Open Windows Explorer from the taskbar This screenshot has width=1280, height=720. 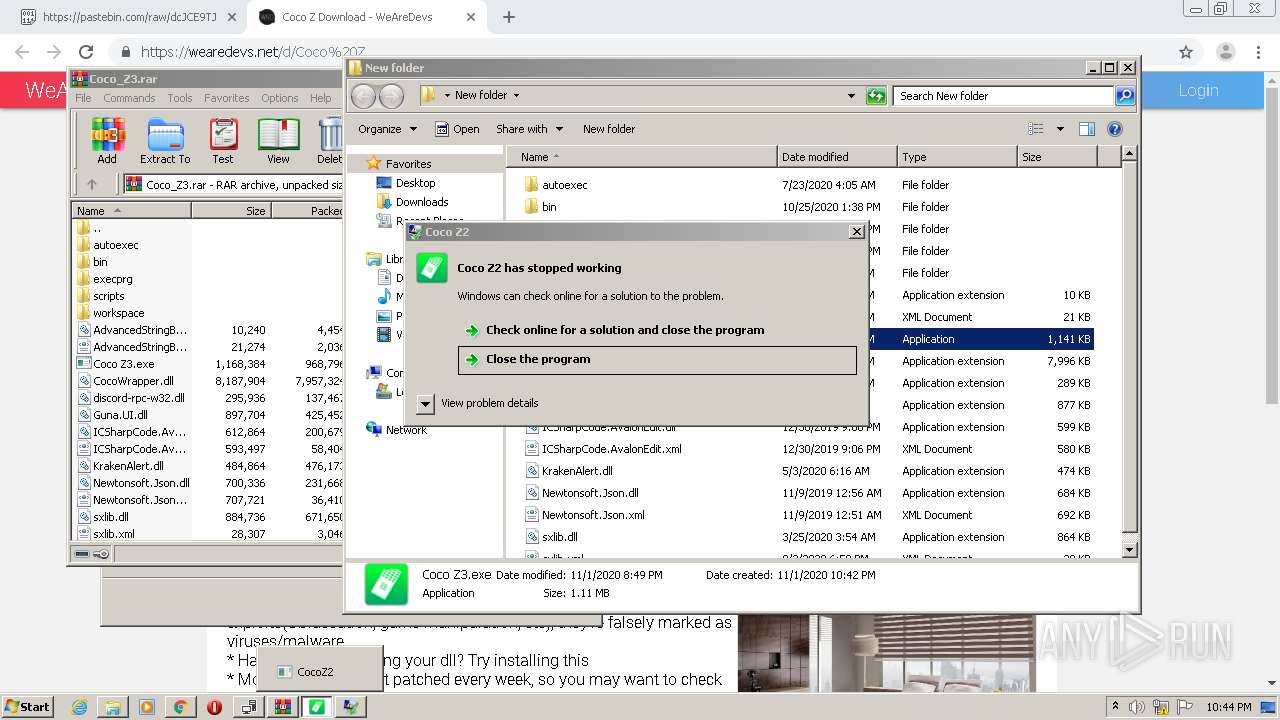[112, 707]
